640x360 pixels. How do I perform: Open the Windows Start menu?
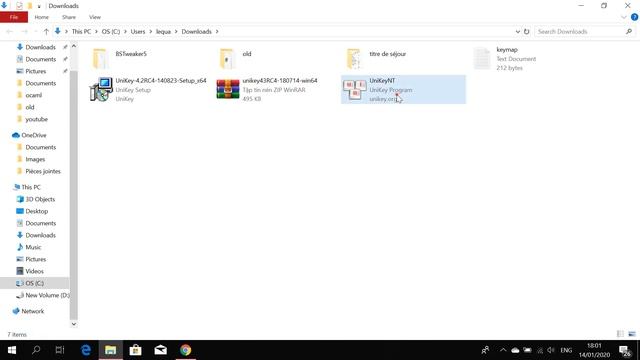(12, 350)
